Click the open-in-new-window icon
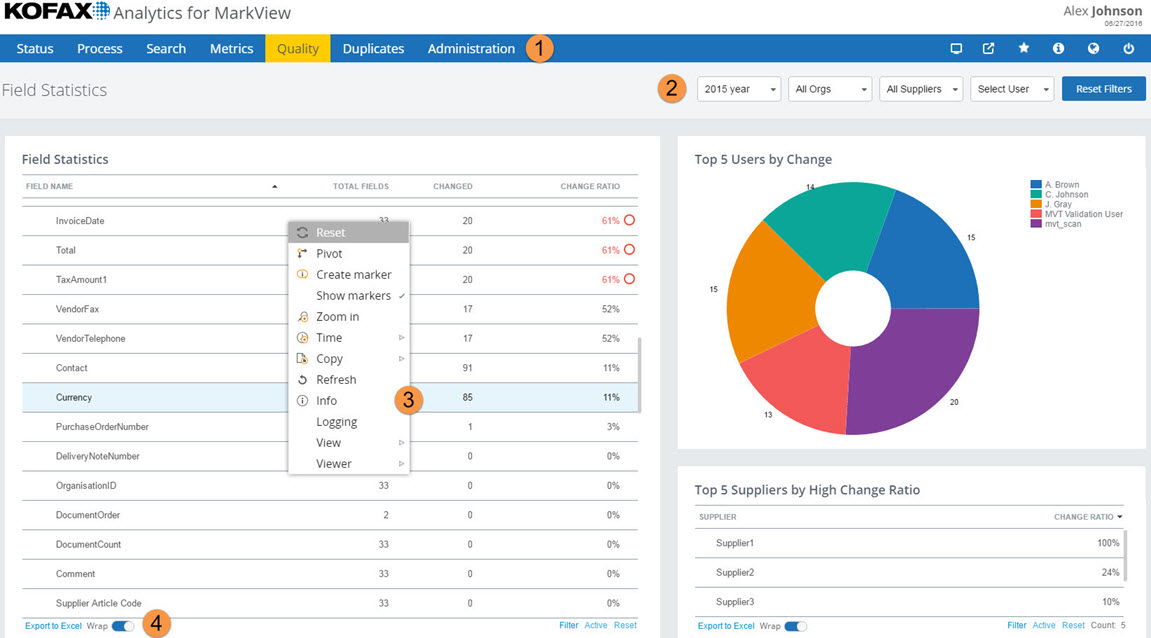 [989, 48]
